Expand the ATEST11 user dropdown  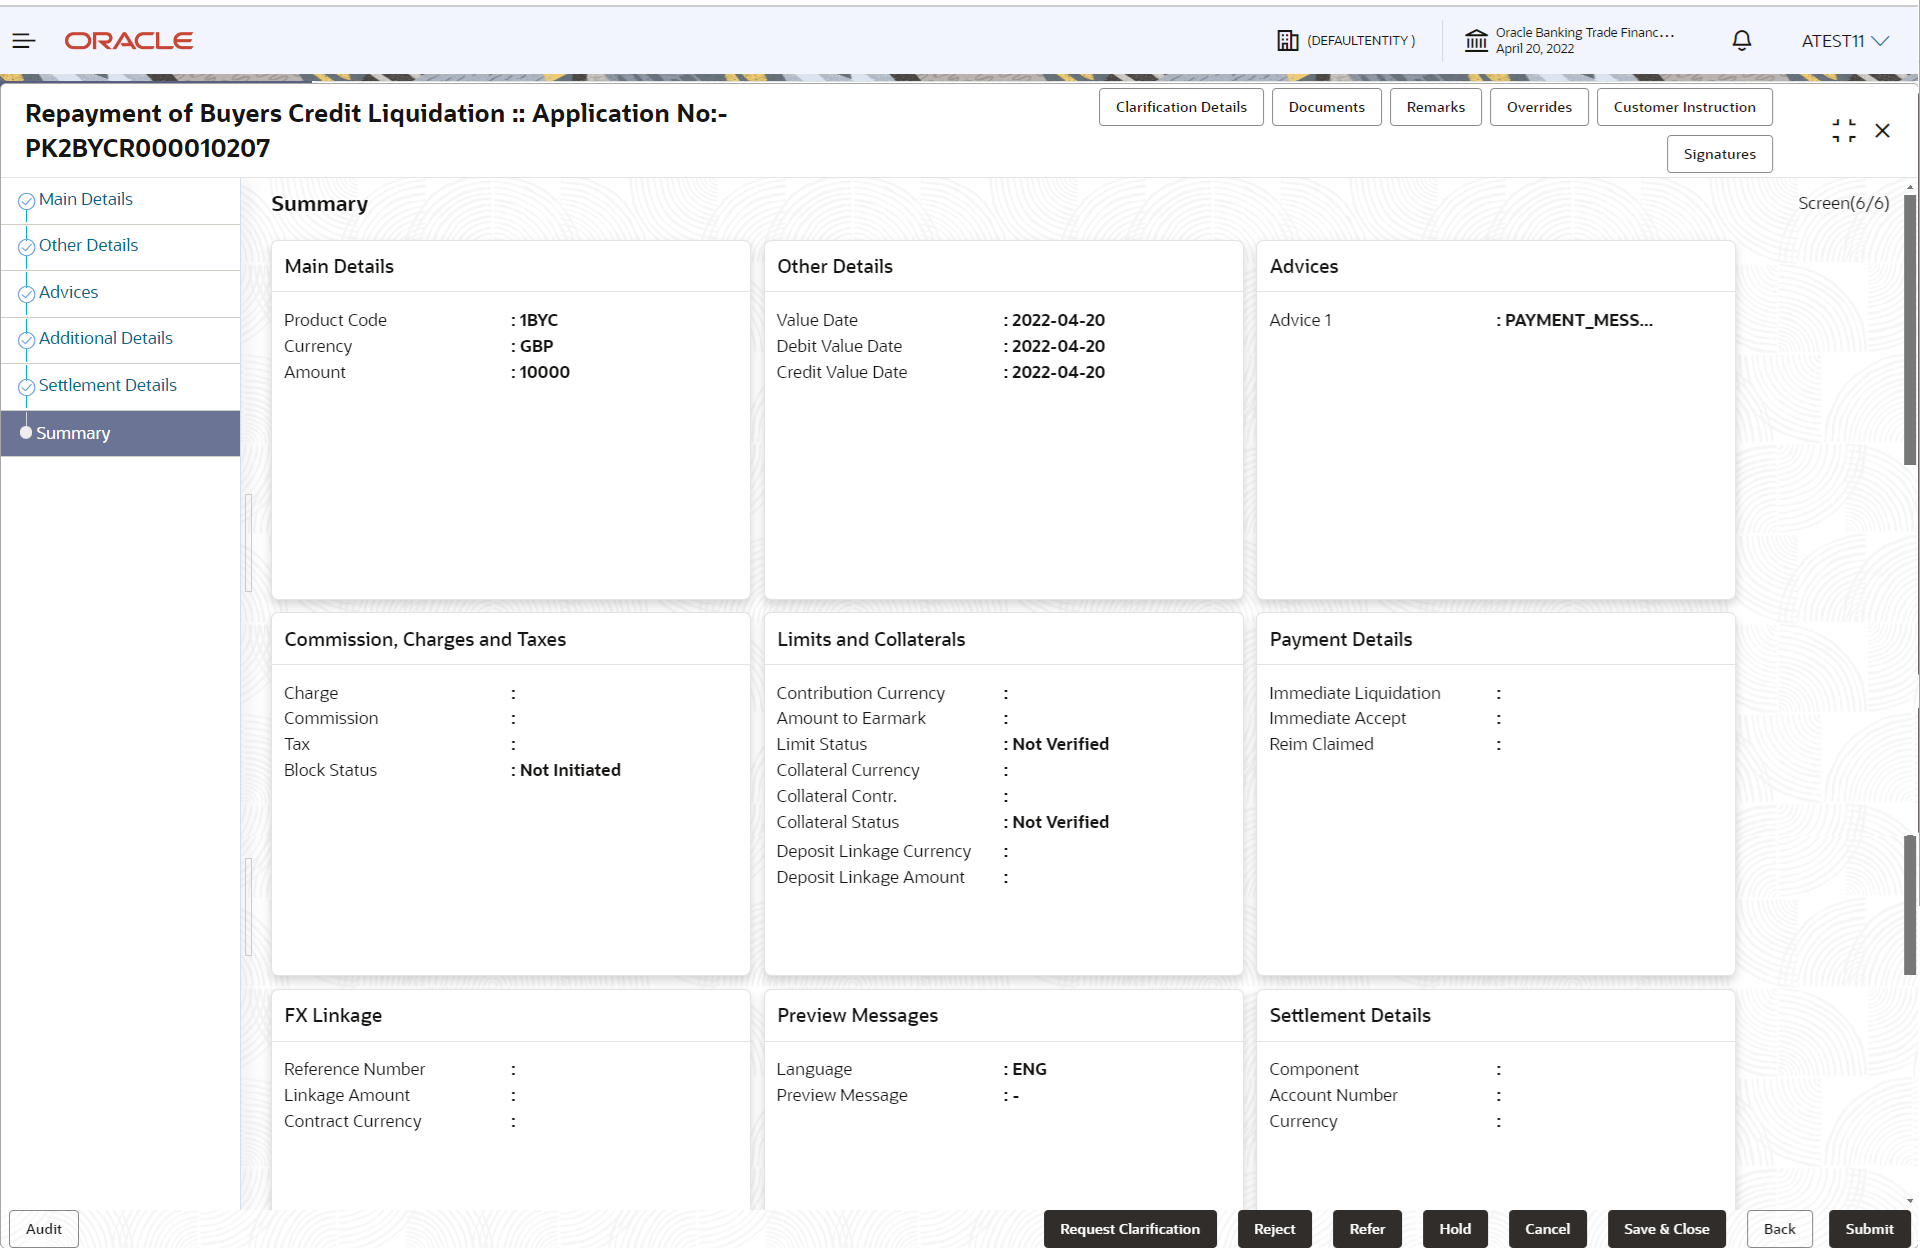[x=1845, y=41]
